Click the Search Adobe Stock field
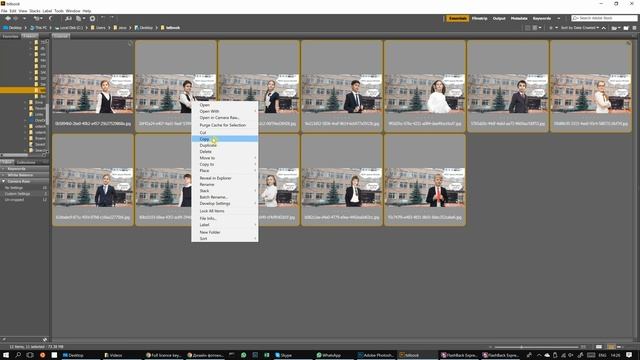The width and height of the screenshot is (640, 360). coord(604,18)
